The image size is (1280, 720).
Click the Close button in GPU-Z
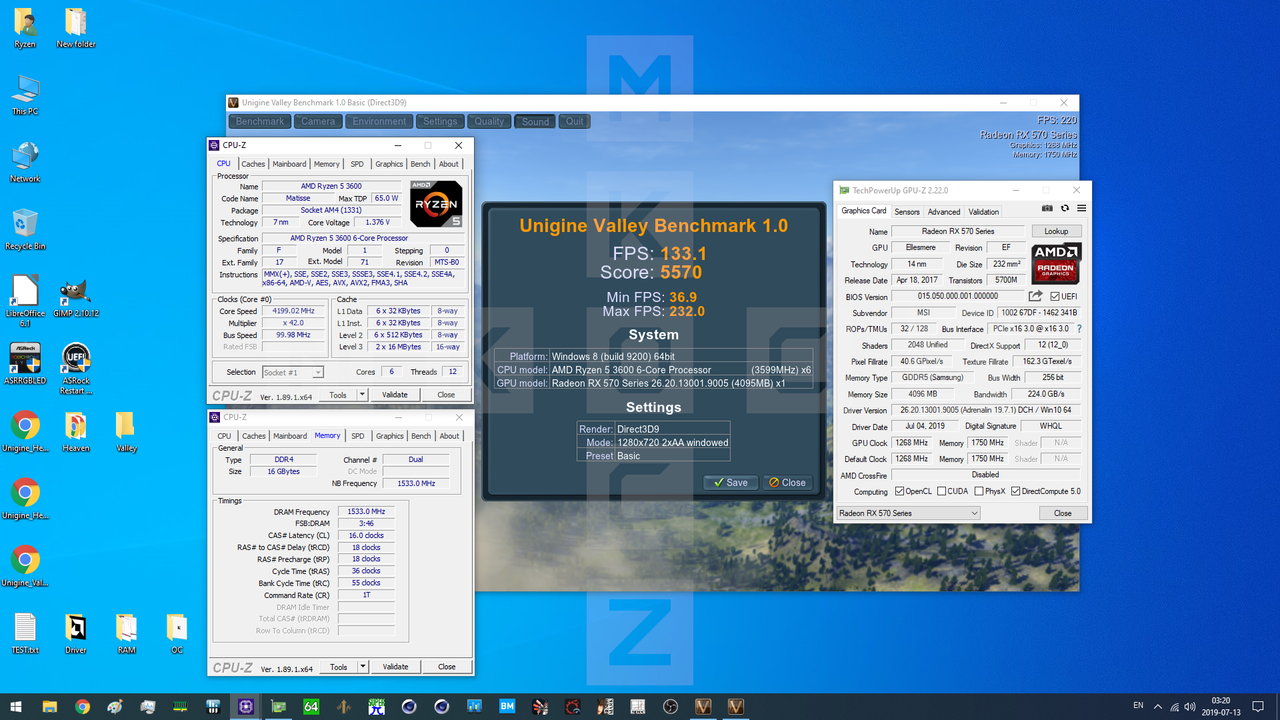pos(1062,513)
